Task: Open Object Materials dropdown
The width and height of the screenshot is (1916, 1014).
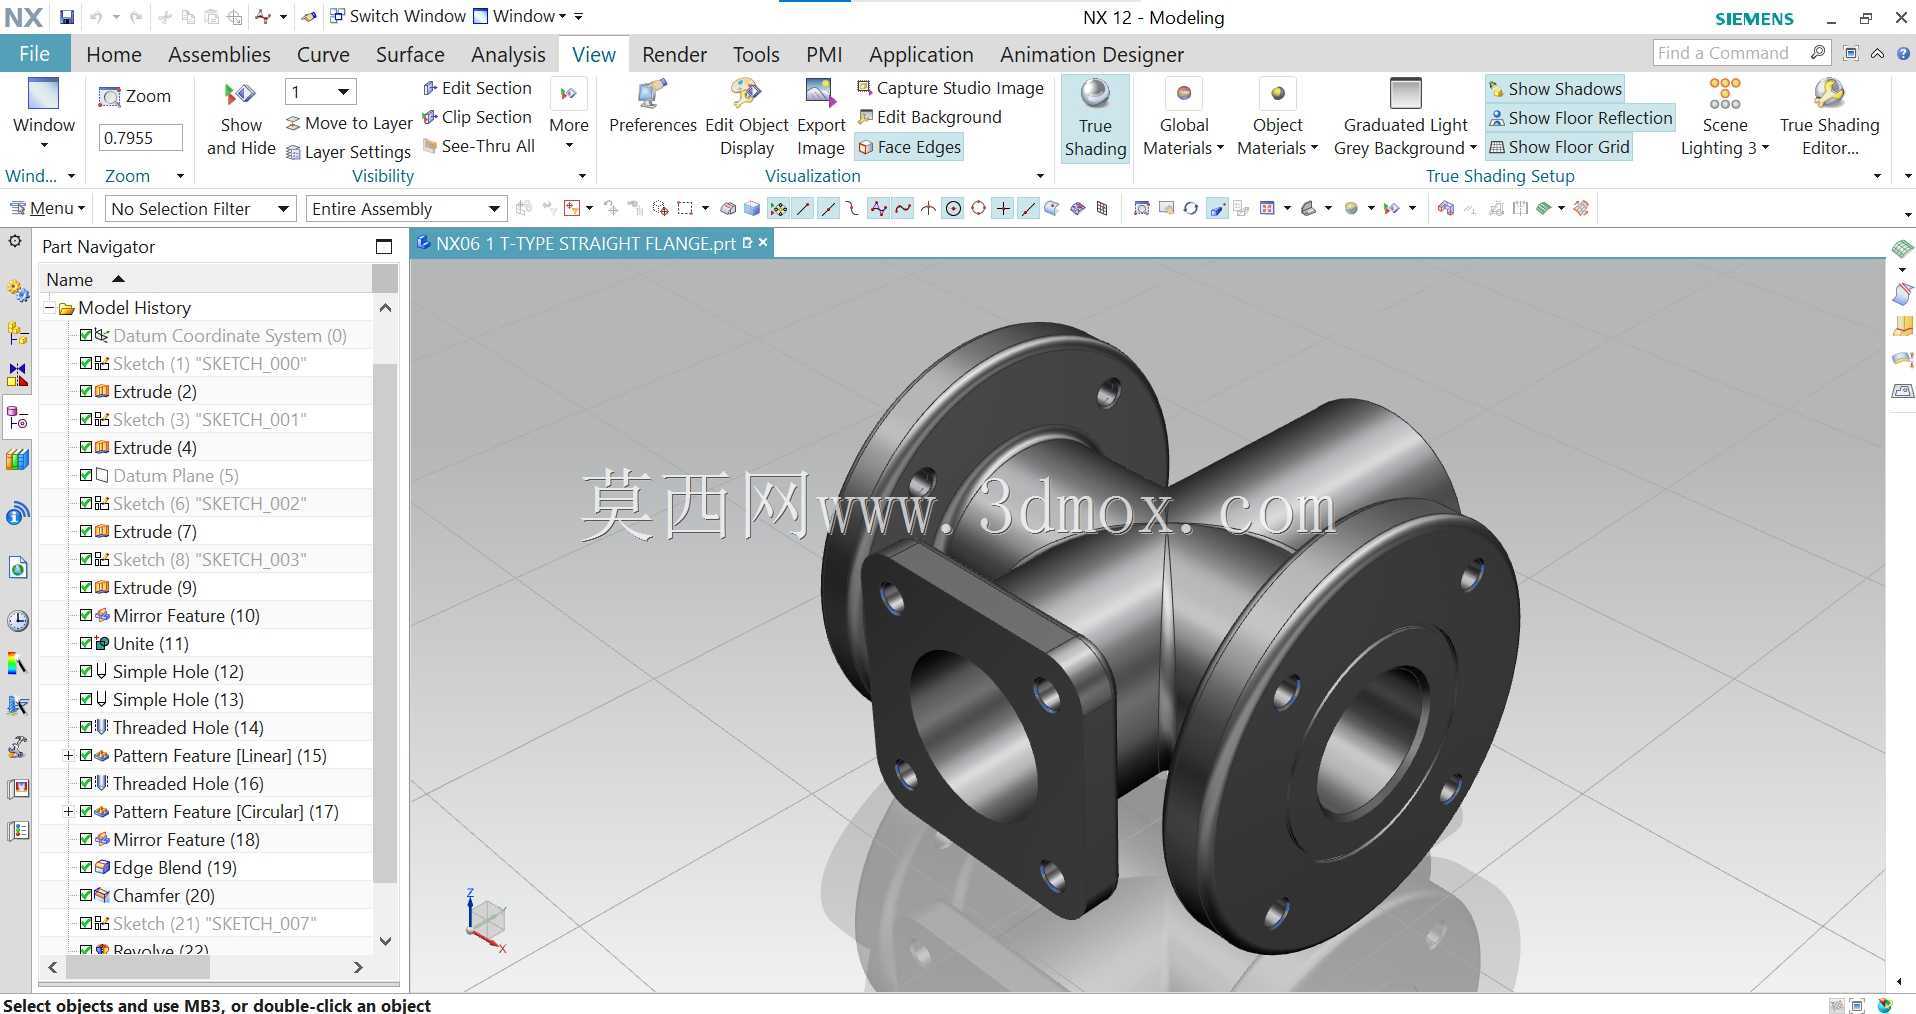Action: pos(1277,118)
